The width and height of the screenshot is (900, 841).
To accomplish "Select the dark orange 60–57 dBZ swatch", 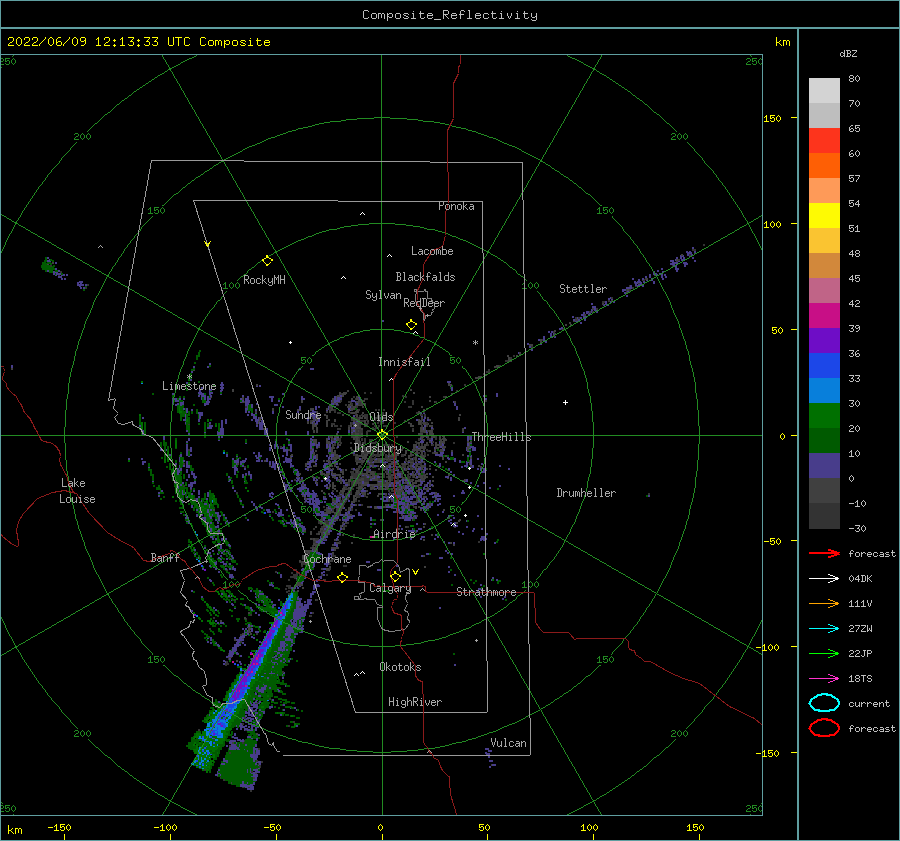I will pyautogui.click(x=824, y=166).
